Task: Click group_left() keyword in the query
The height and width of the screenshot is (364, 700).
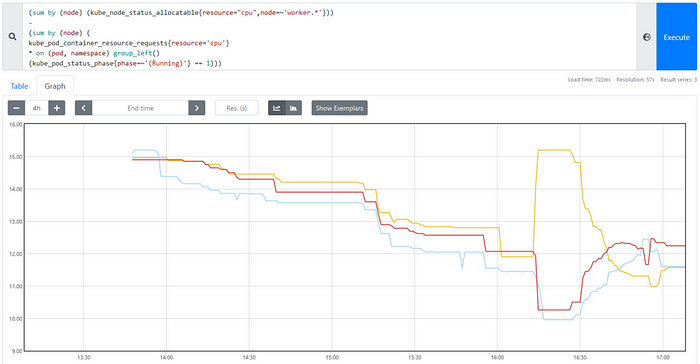Action: (x=137, y=54)
